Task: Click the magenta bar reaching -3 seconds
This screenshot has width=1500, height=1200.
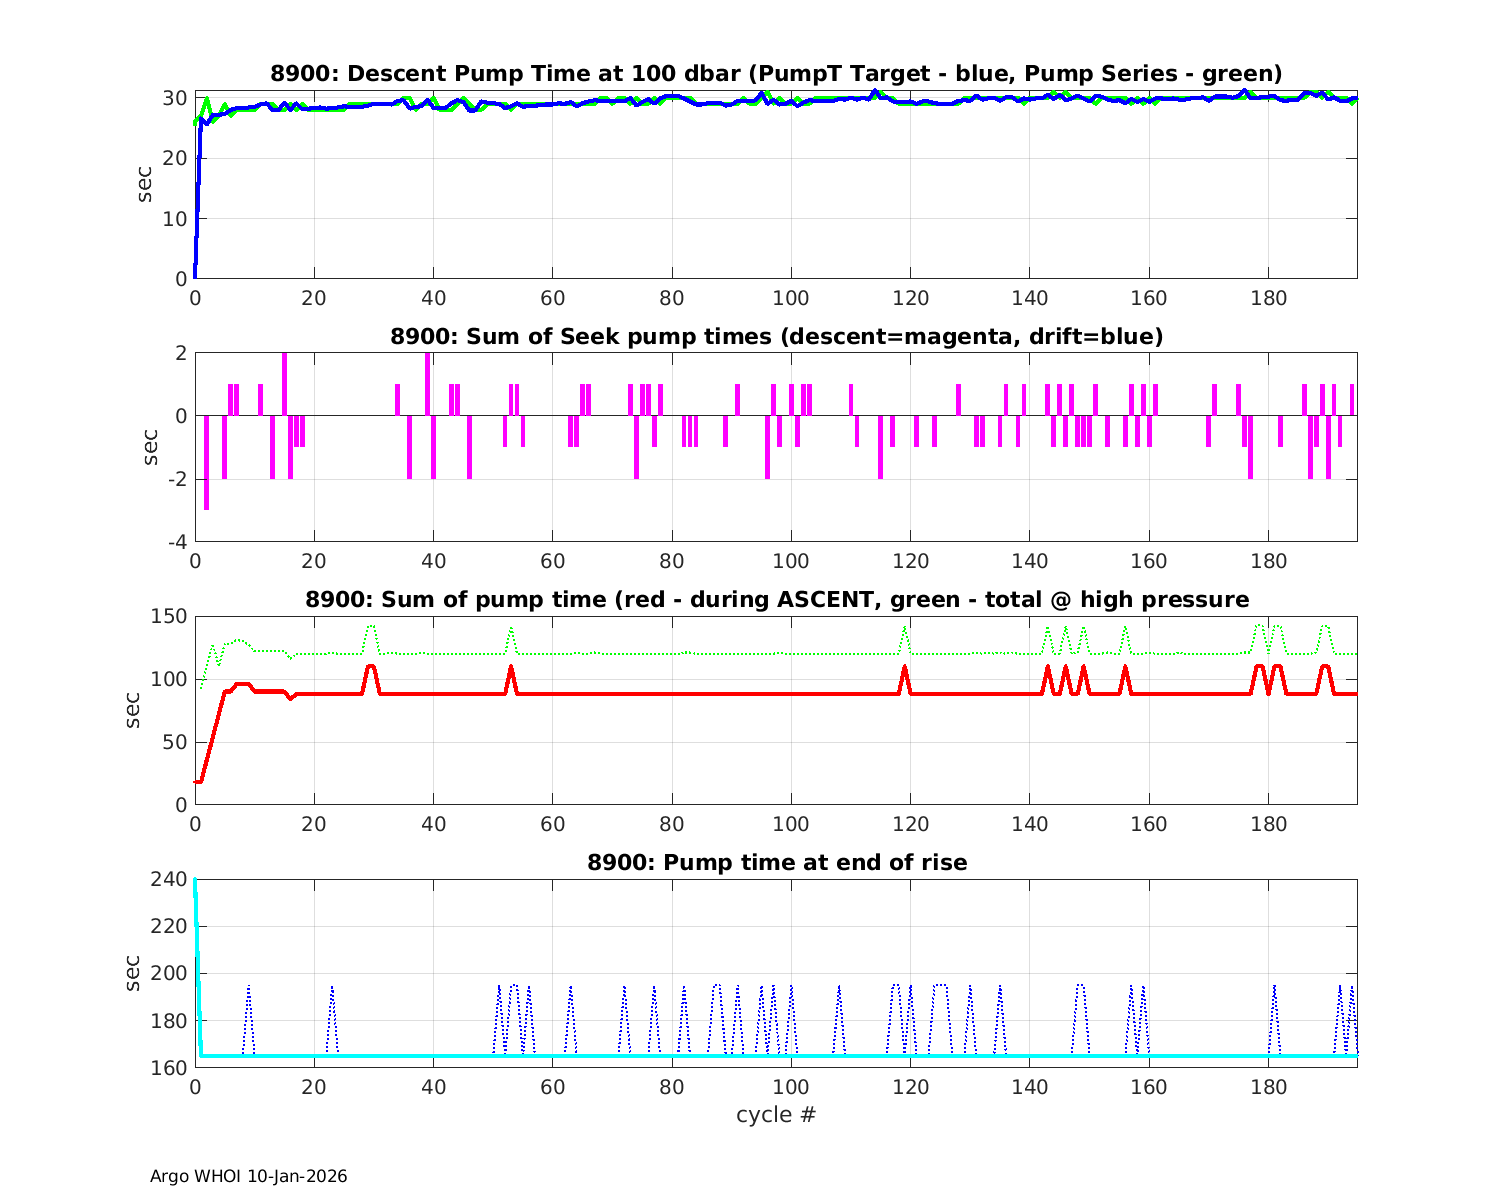Action: click(x=206, y=480)
